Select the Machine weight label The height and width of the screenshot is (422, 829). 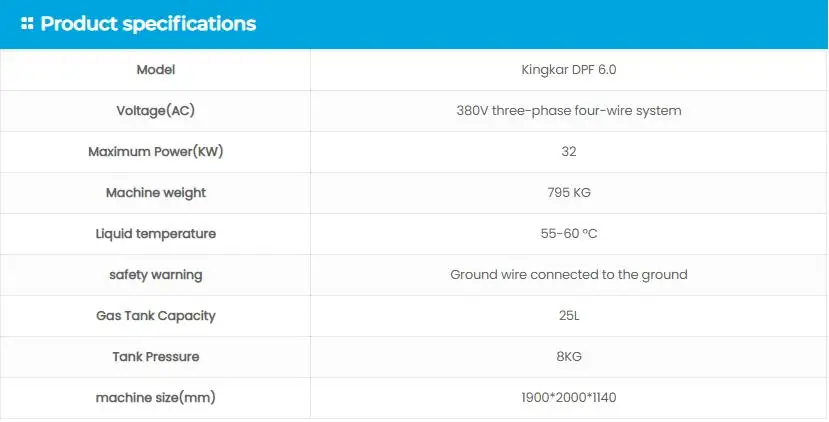(156, 193)
